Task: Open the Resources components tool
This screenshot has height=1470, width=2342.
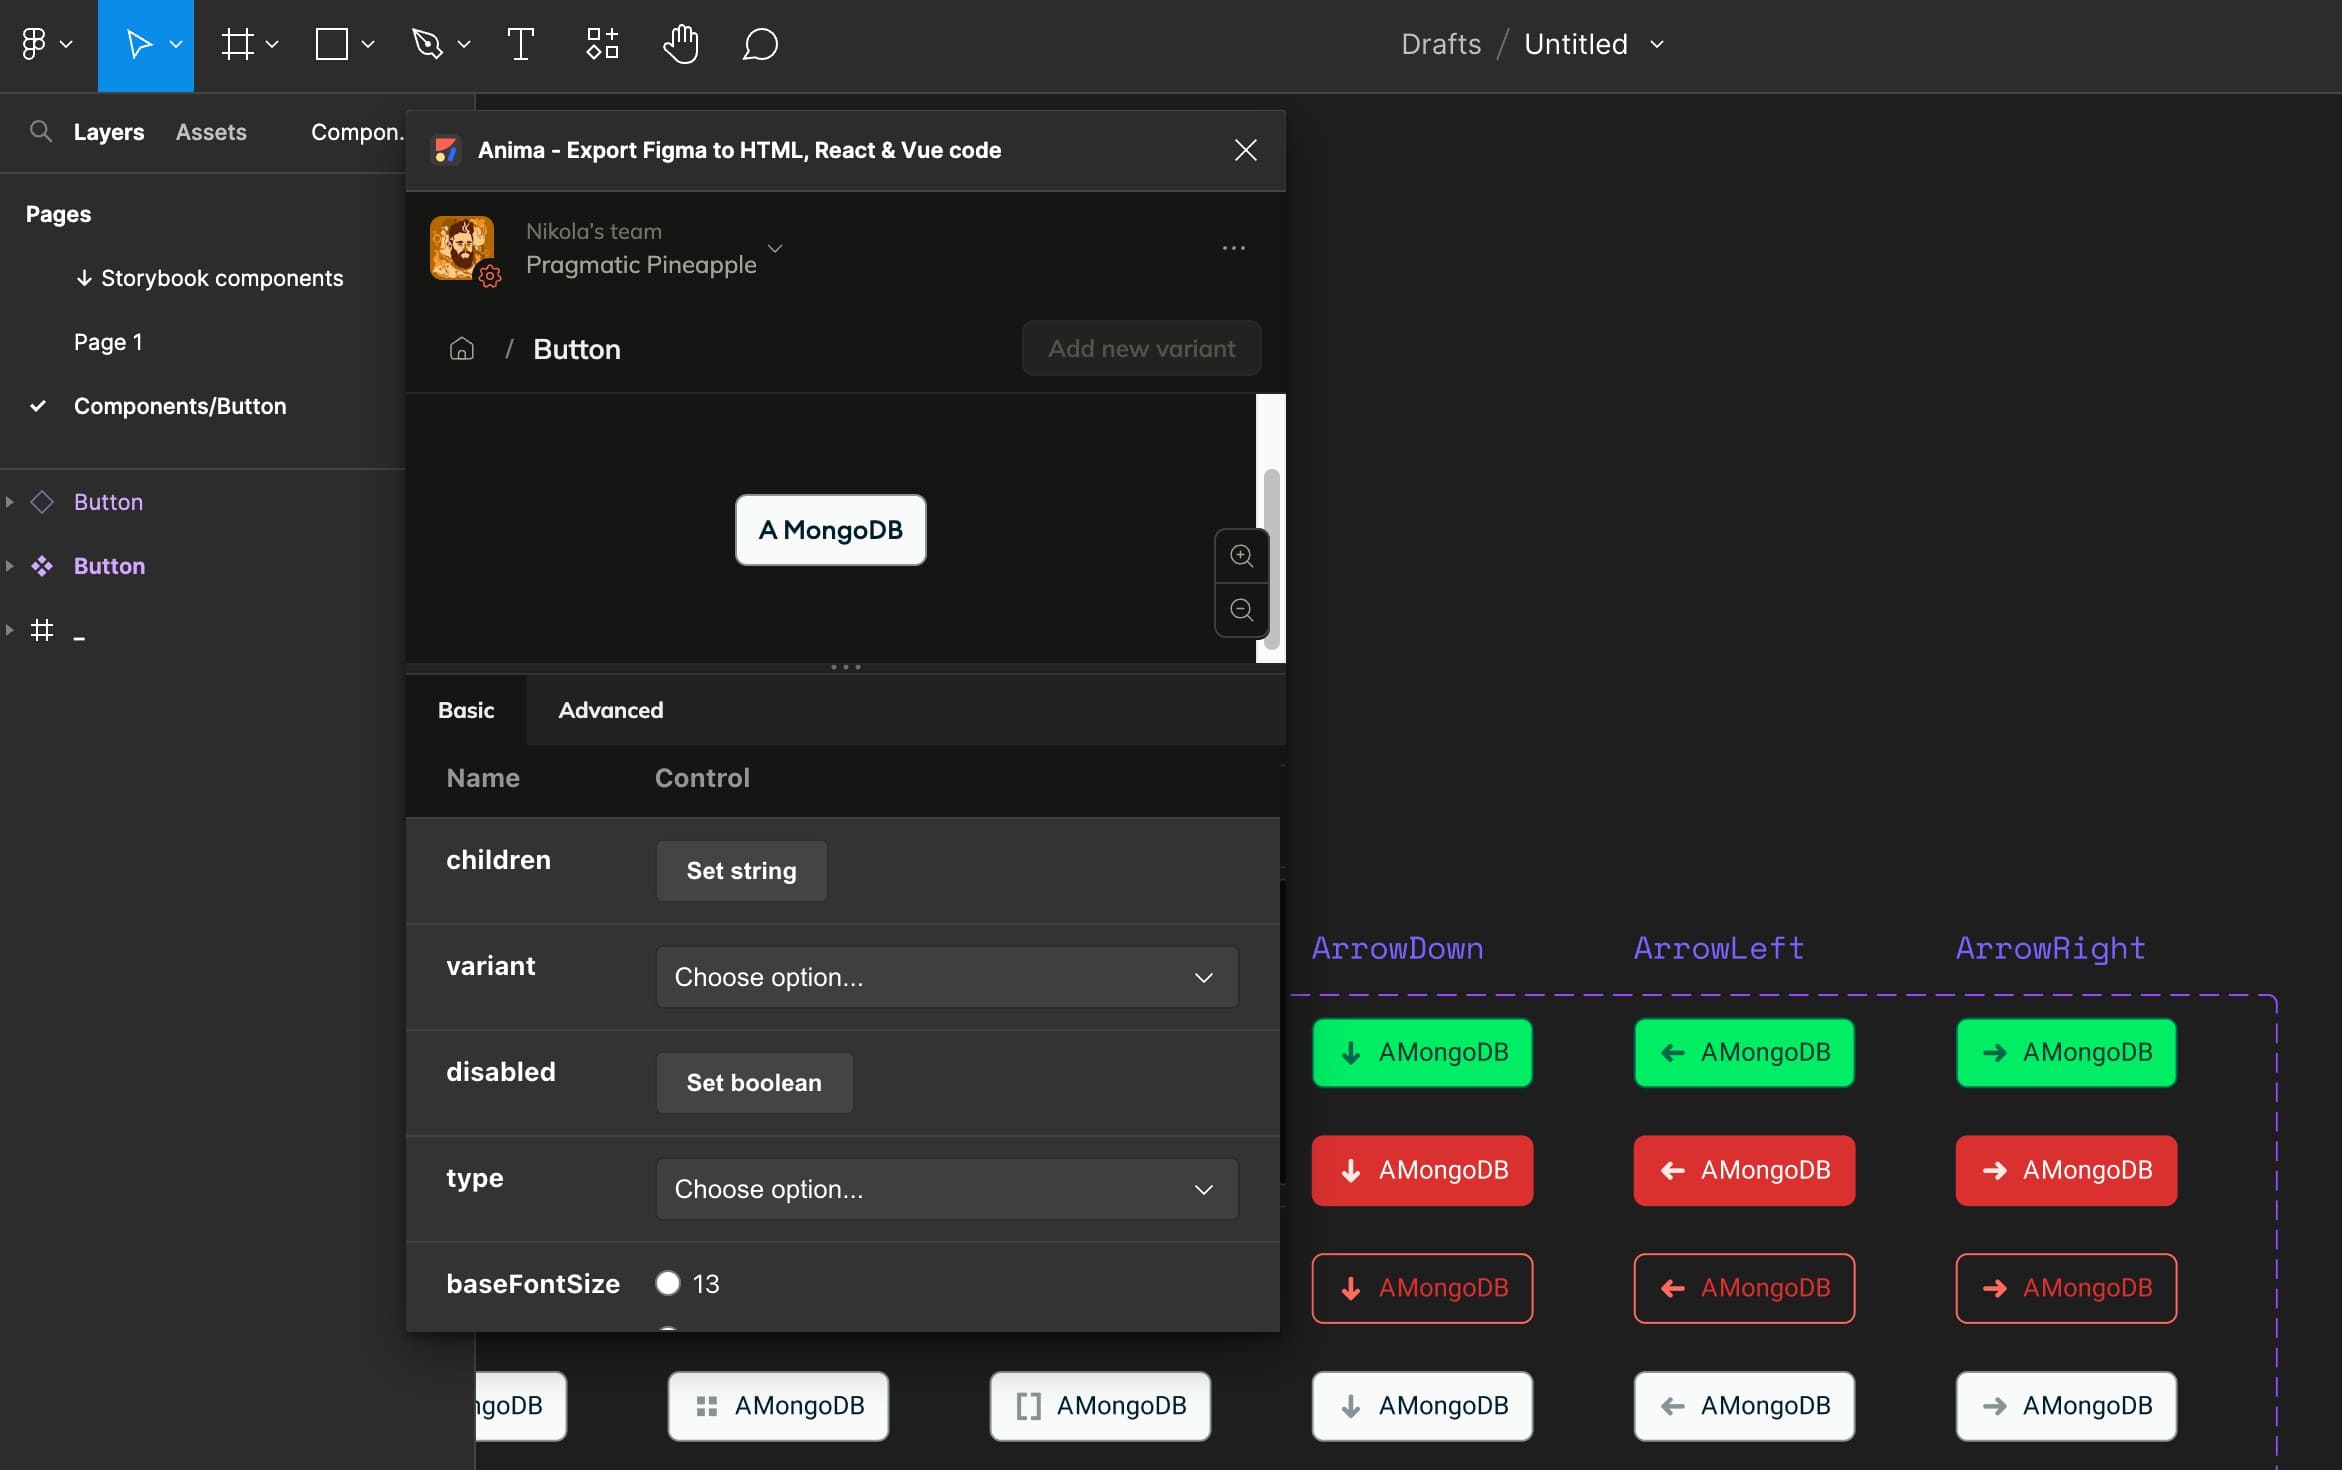Action: (x=602, y=44)
